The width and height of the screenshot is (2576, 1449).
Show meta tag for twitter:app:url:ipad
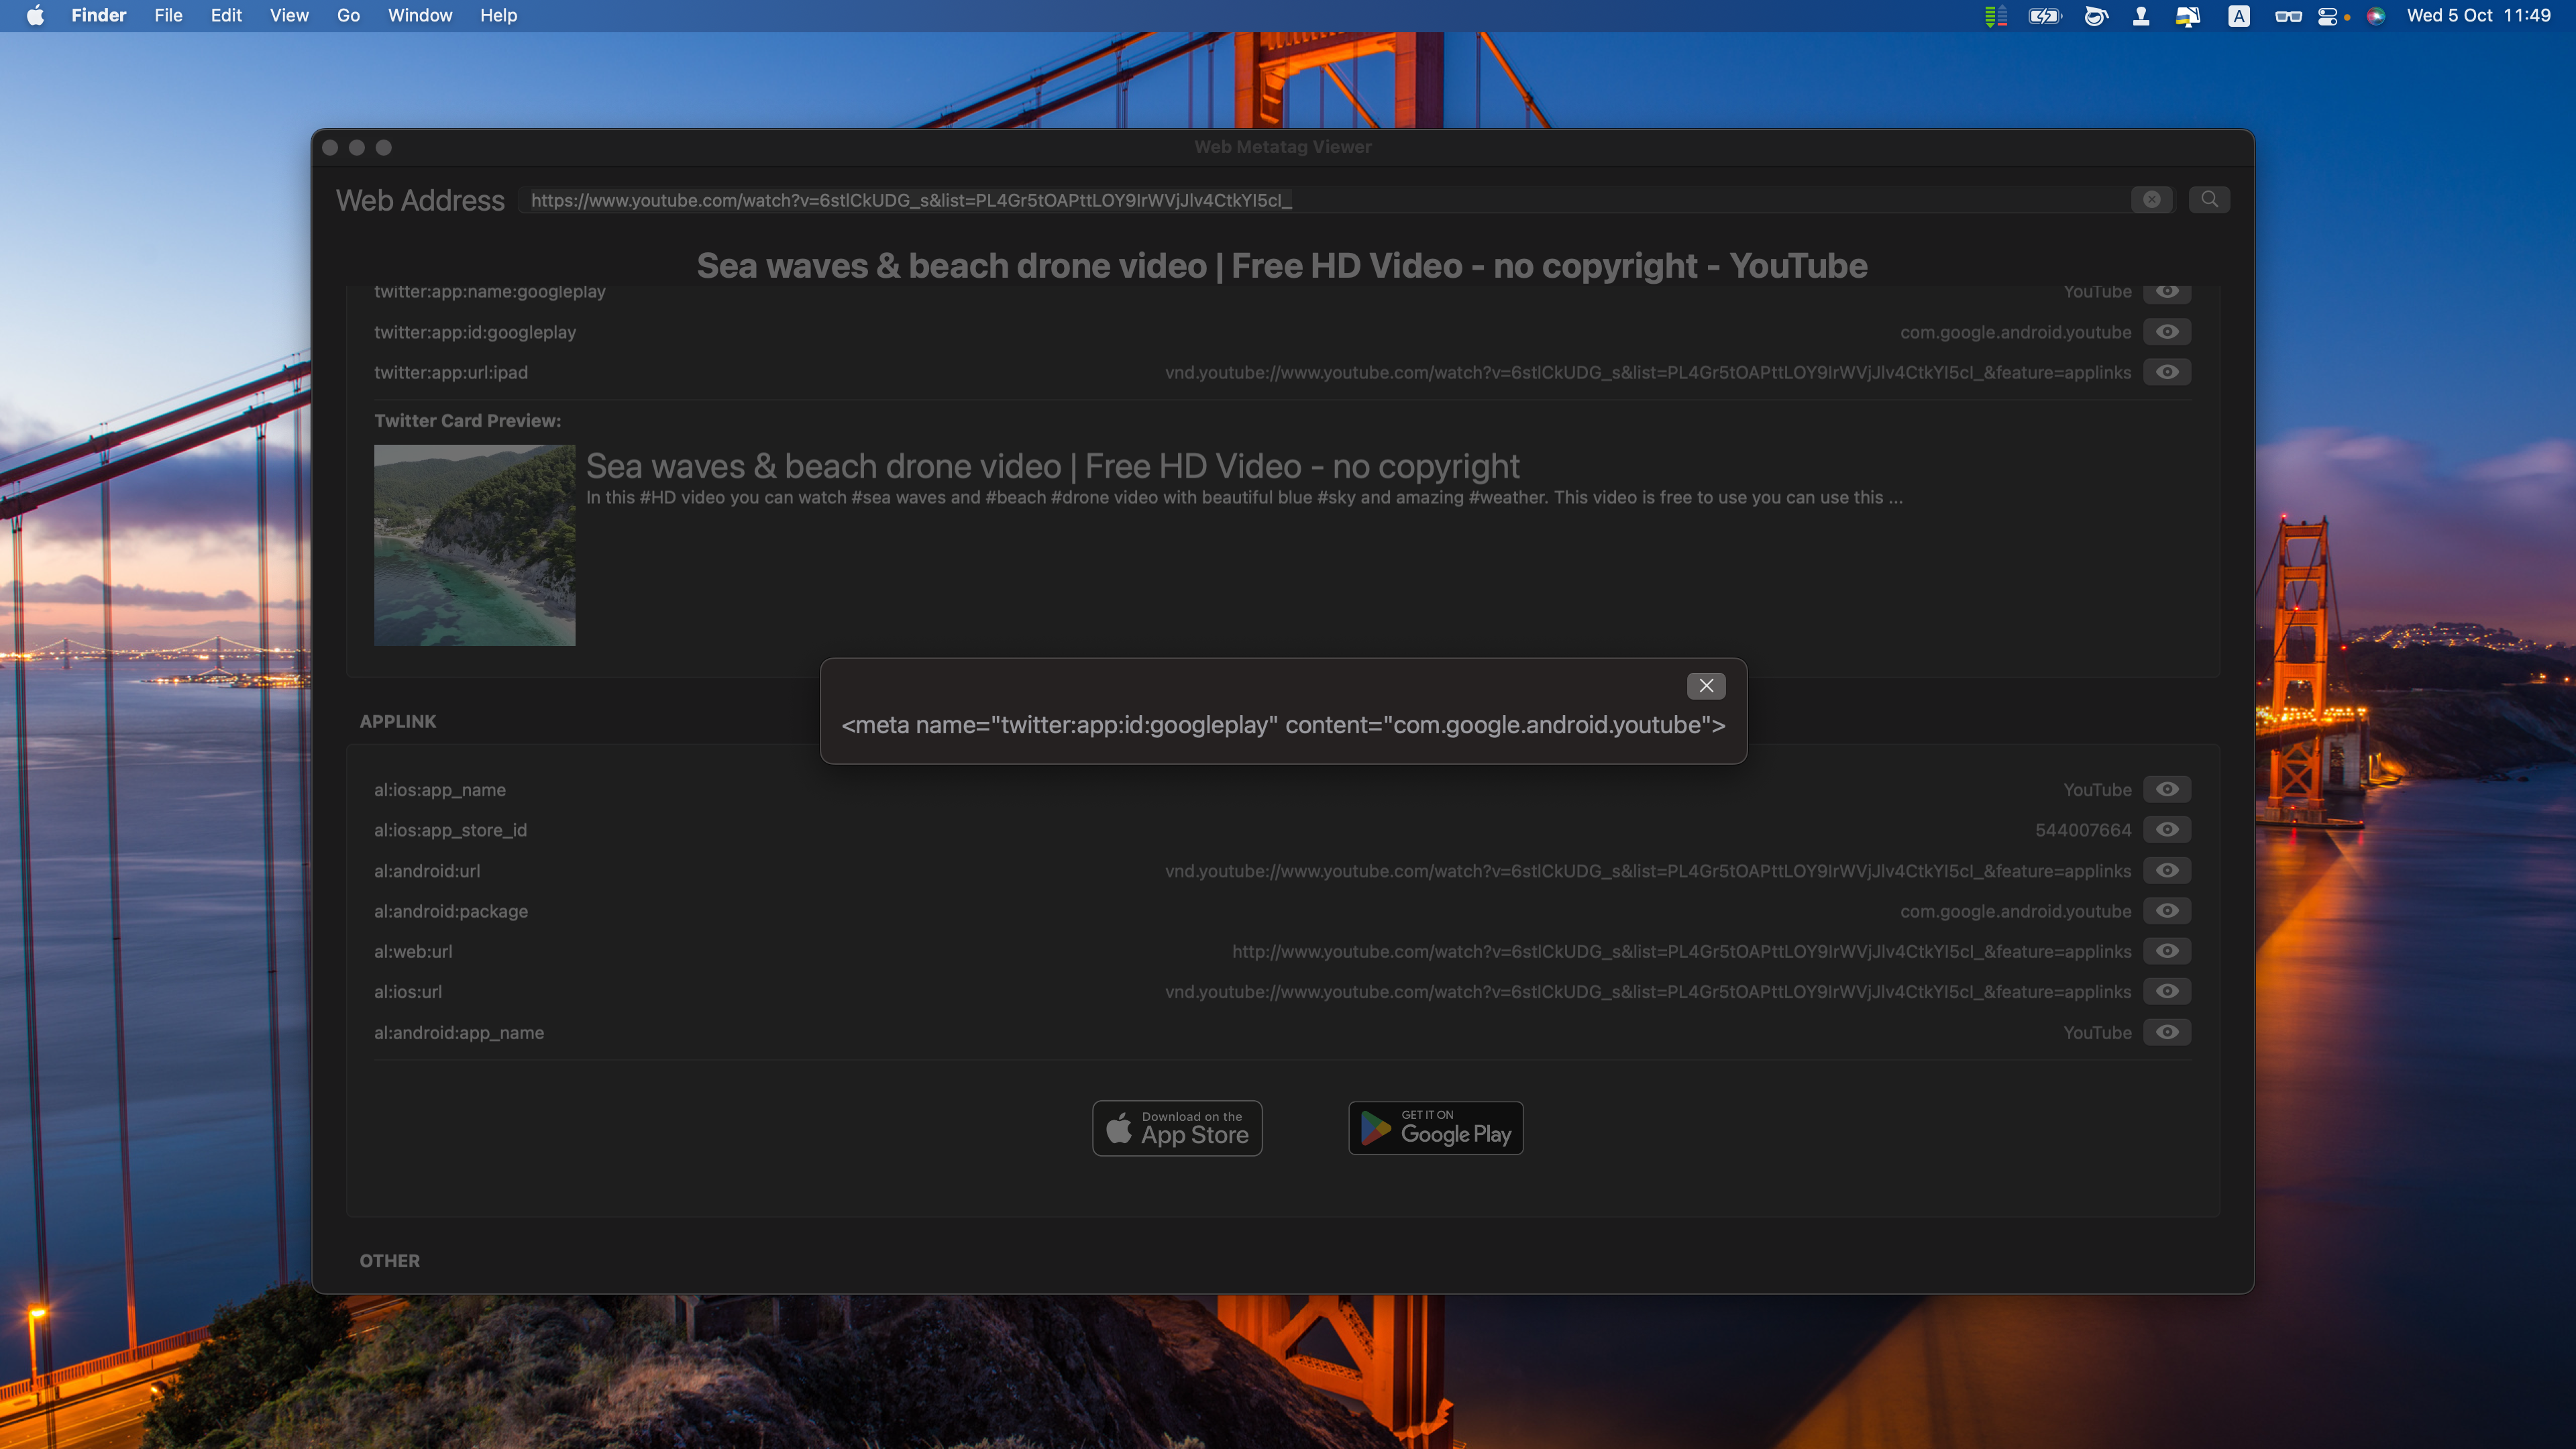2167,372
